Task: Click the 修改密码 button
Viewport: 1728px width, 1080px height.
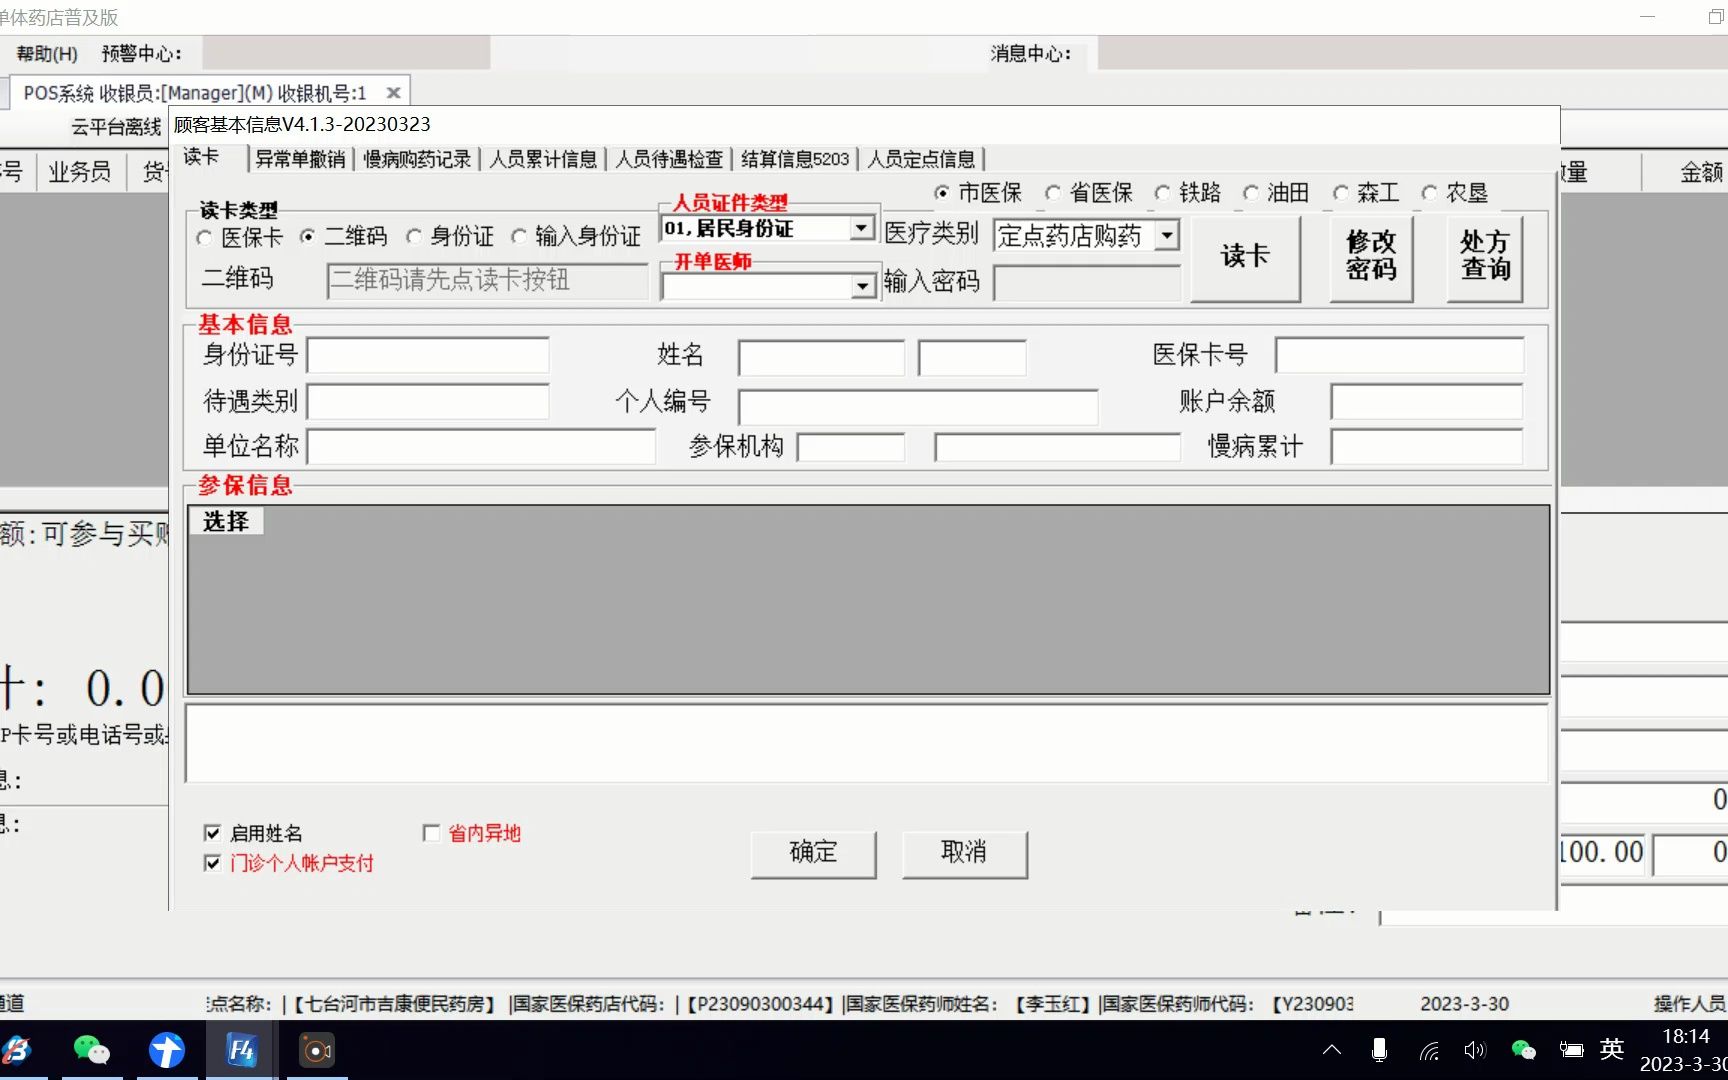Action: point(1371,257)
